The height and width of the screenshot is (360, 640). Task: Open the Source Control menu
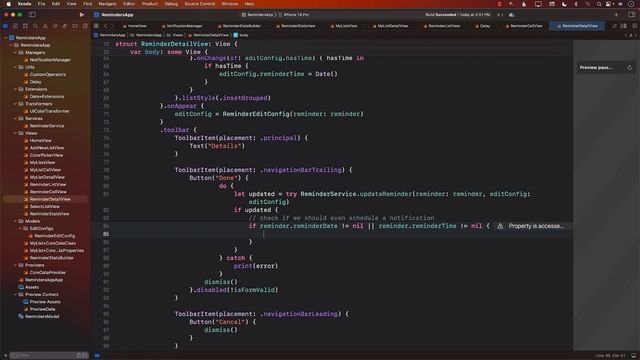coord(200,4)
